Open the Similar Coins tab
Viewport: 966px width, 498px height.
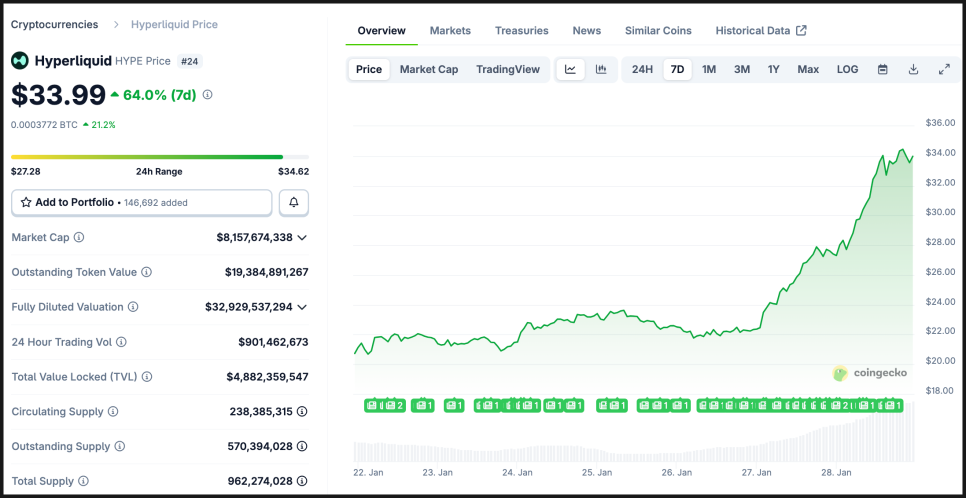[x=658, y=30]
